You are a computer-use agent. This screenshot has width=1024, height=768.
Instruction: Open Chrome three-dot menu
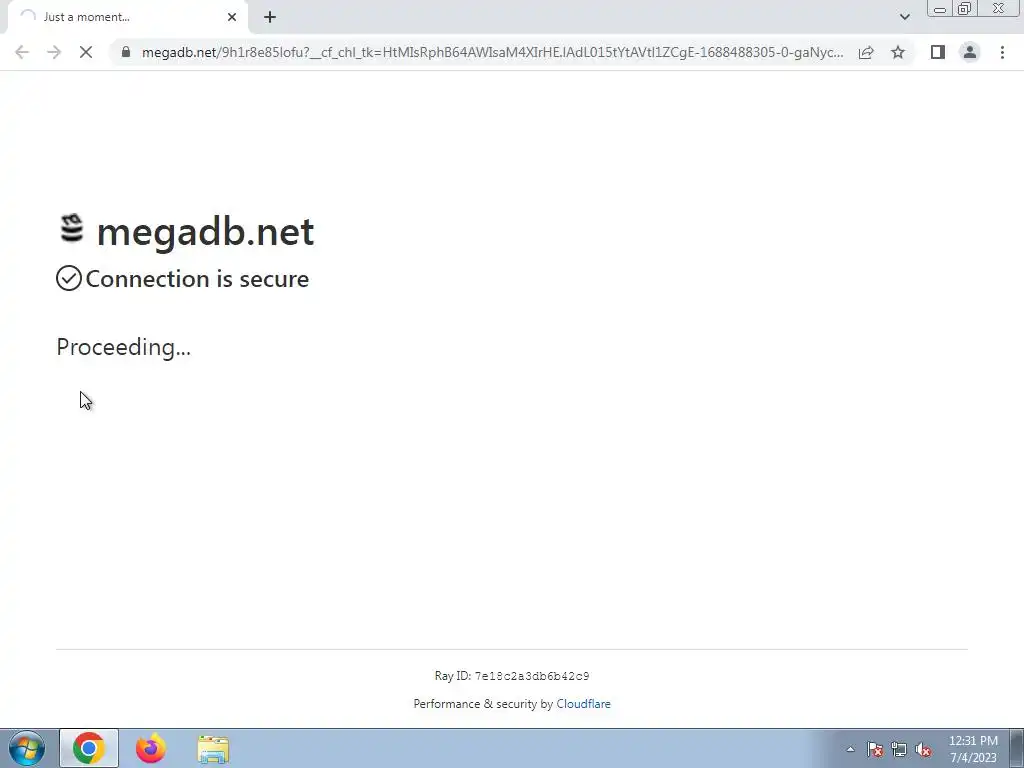pyautogui.click(x=1002, y=52)
